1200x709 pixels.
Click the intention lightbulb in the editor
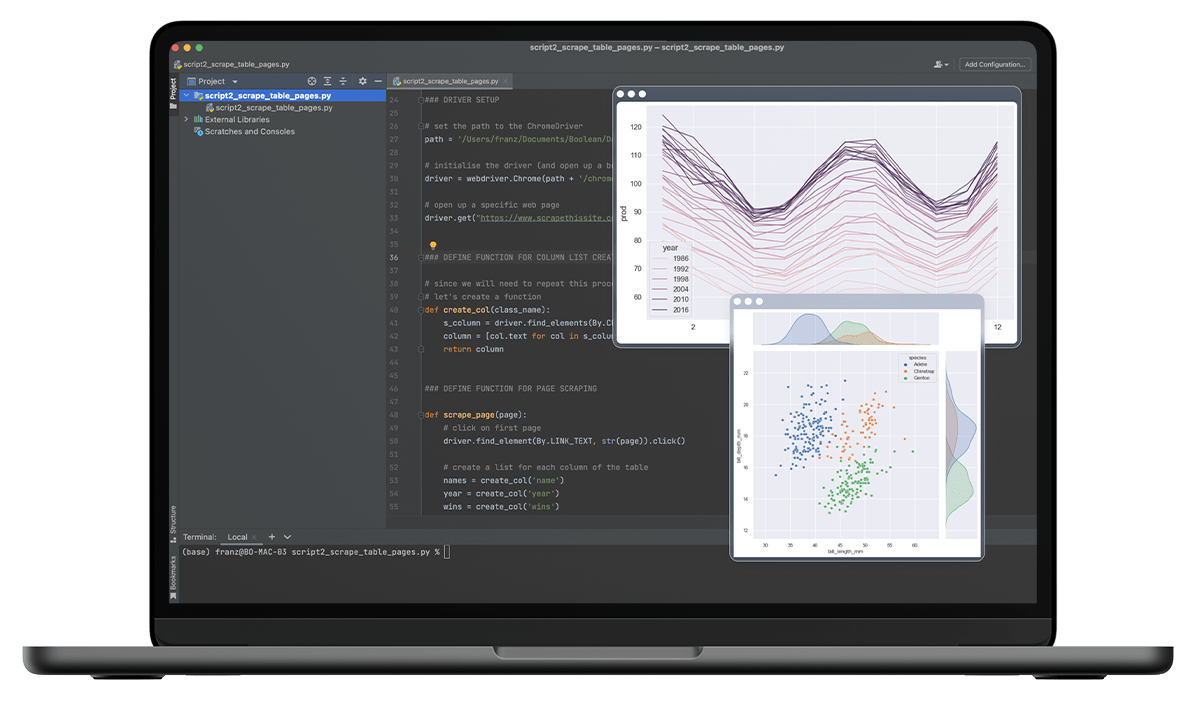coord(432,245)
